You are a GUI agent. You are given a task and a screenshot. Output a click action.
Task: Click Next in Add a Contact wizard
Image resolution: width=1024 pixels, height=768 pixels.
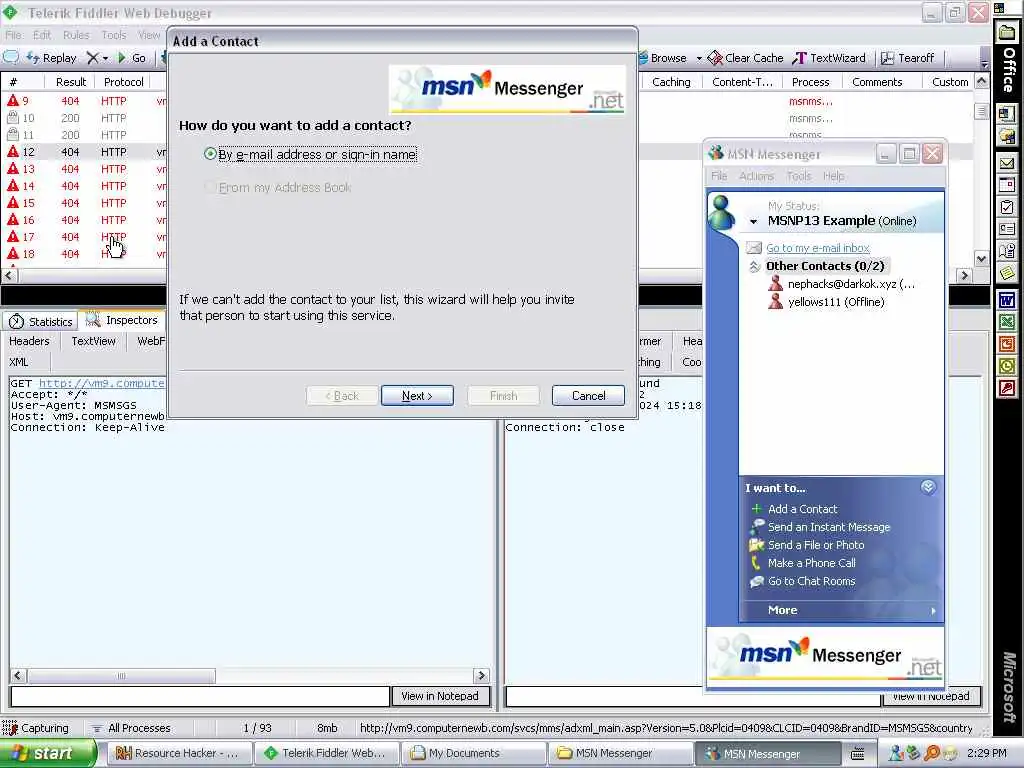click(417, 396)
